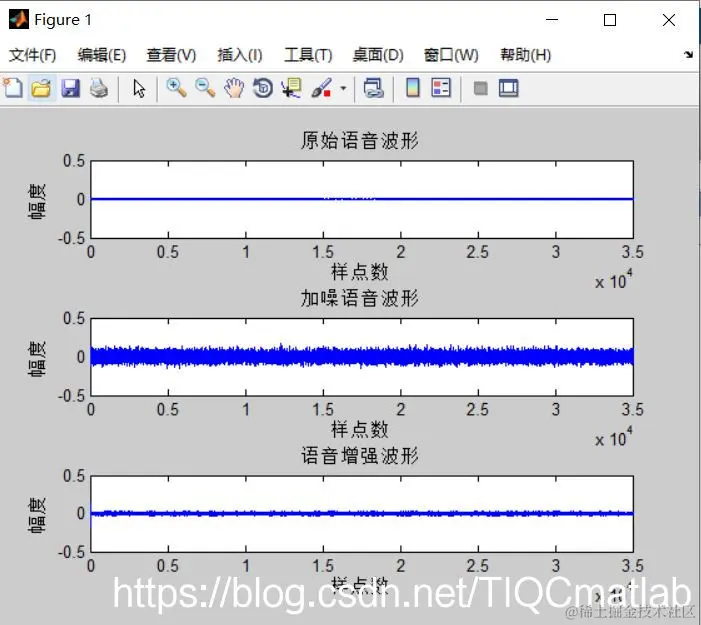Click the 加噪语音波形 plot title
The image size is (701, 625).
click(x=359, y=298)
